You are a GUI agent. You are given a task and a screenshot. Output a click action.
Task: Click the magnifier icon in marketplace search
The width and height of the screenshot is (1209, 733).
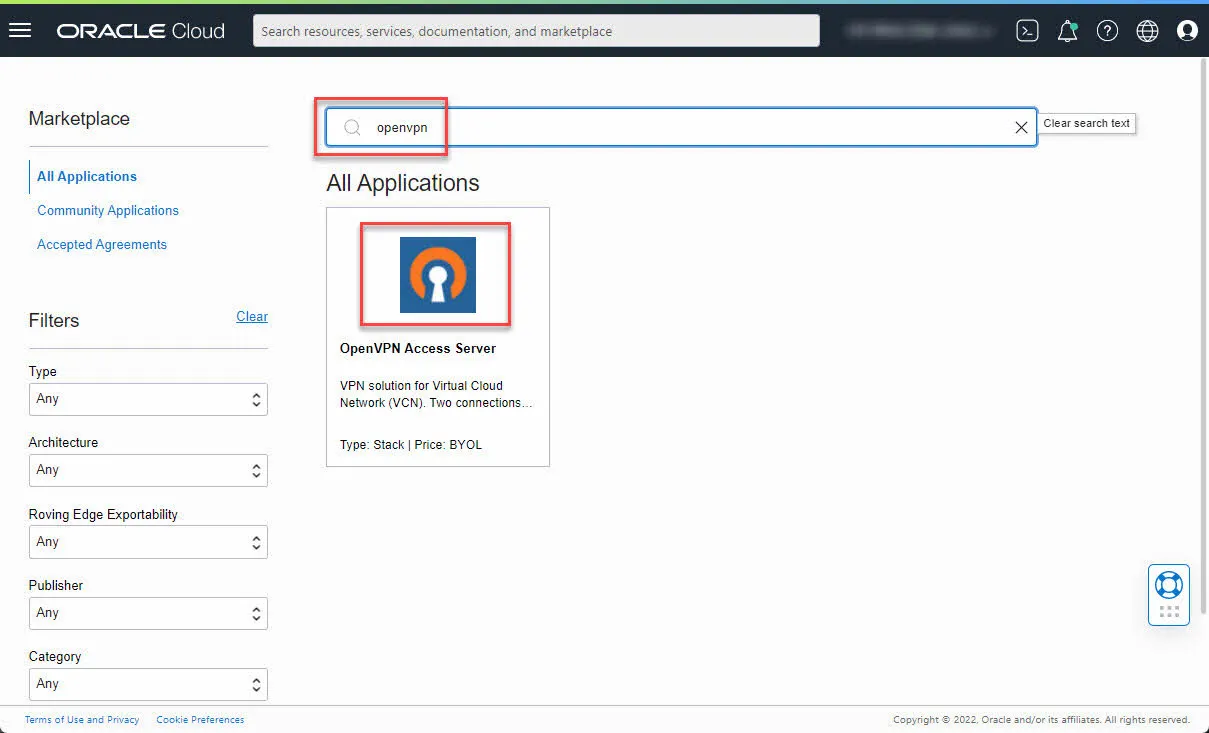352,127
